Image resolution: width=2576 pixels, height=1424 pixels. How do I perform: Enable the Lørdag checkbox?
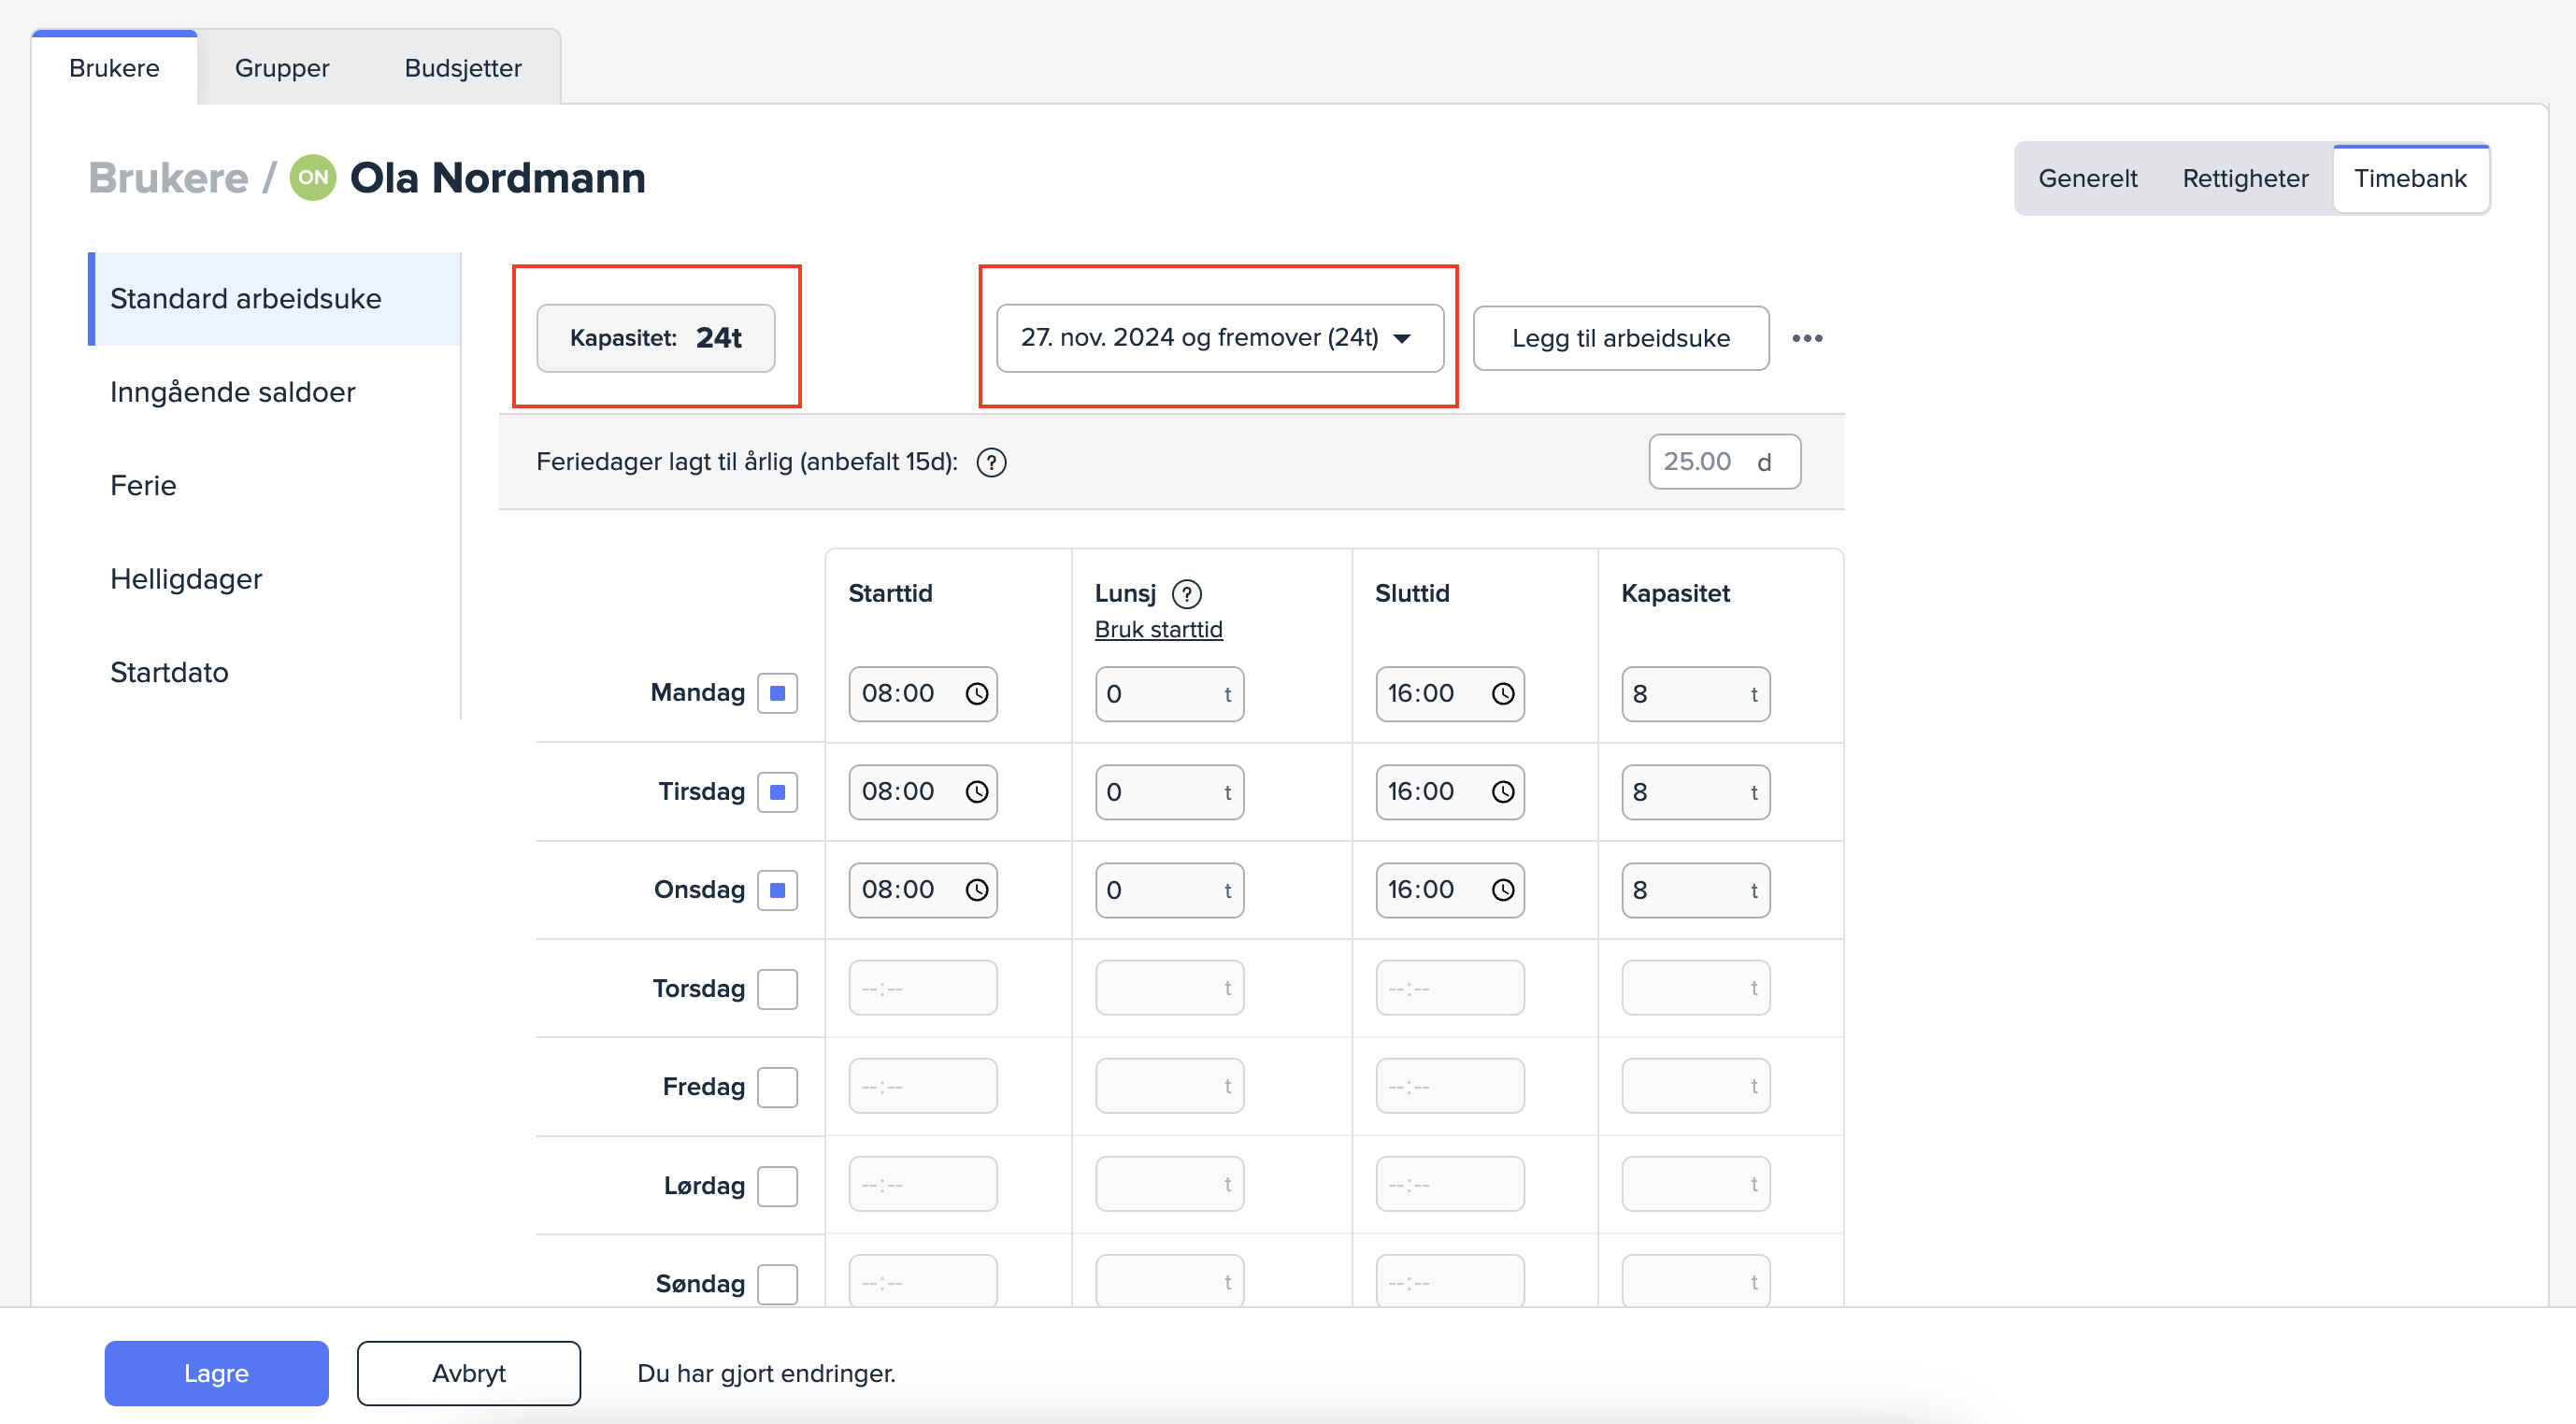pyautogui.click(x=777, y=1185)
